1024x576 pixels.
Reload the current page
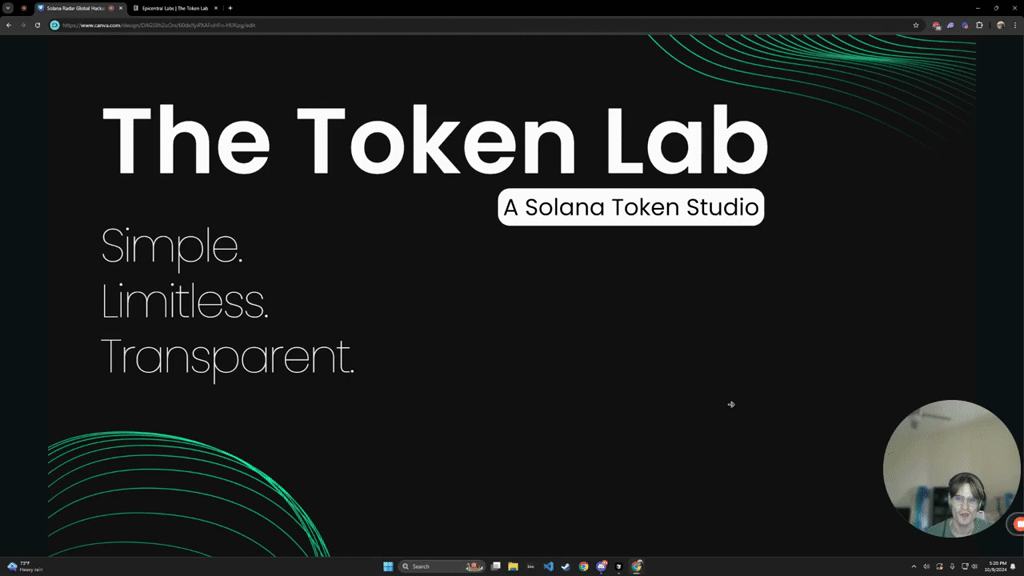pyautogui.click(x=37, y=25)
